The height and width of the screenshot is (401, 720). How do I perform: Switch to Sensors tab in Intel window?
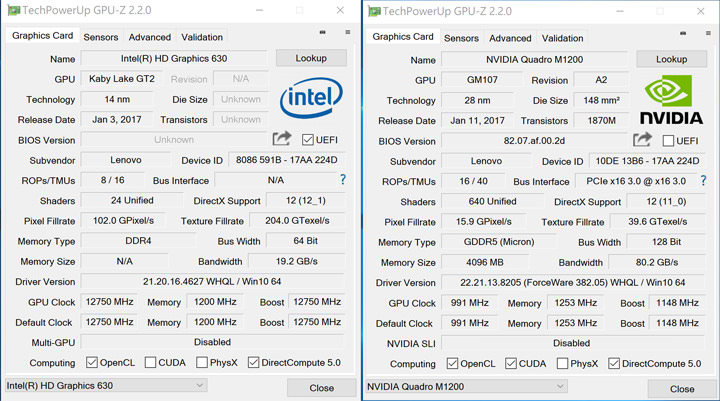point(100,37)
